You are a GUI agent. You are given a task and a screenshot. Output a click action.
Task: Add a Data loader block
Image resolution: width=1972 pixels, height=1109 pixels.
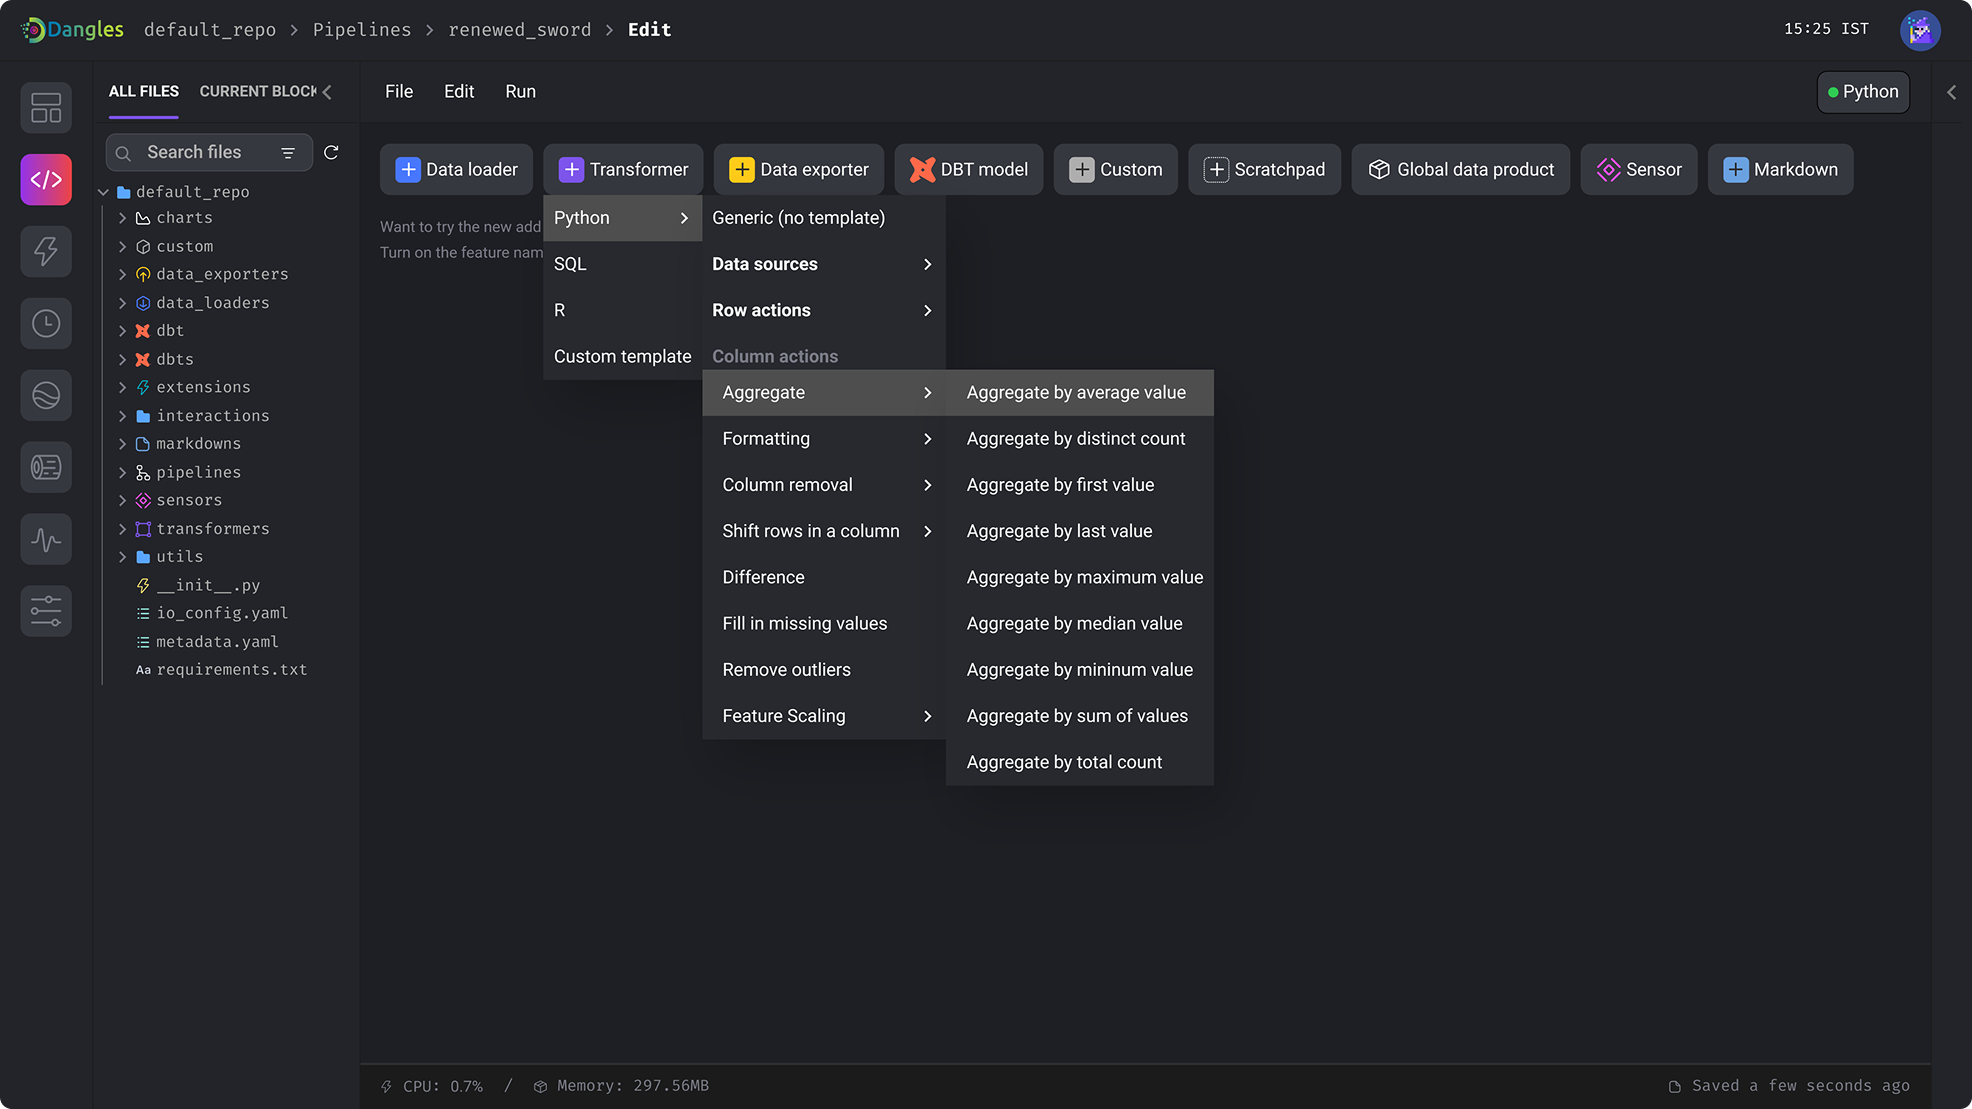tap(457, 169)
